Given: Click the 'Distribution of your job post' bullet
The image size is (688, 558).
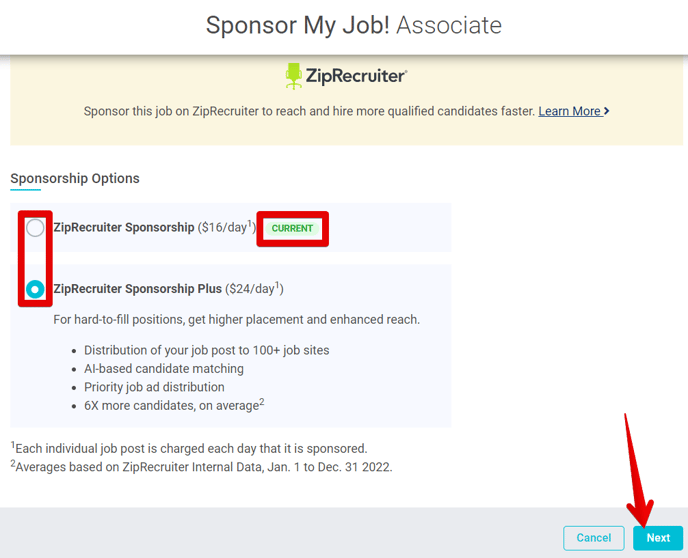Looking at the screenshot, I should (x=207, y=350).
